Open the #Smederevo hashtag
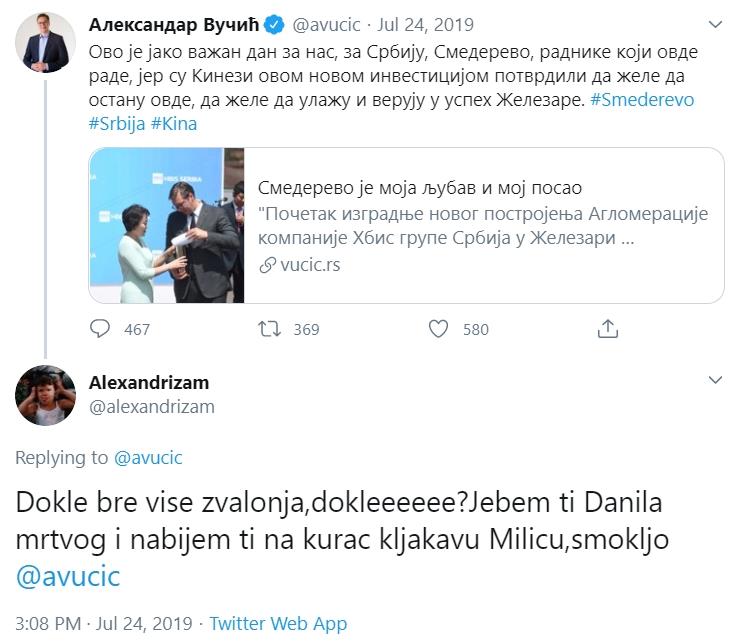Screen dimensions: 739x644 (642, 100)
